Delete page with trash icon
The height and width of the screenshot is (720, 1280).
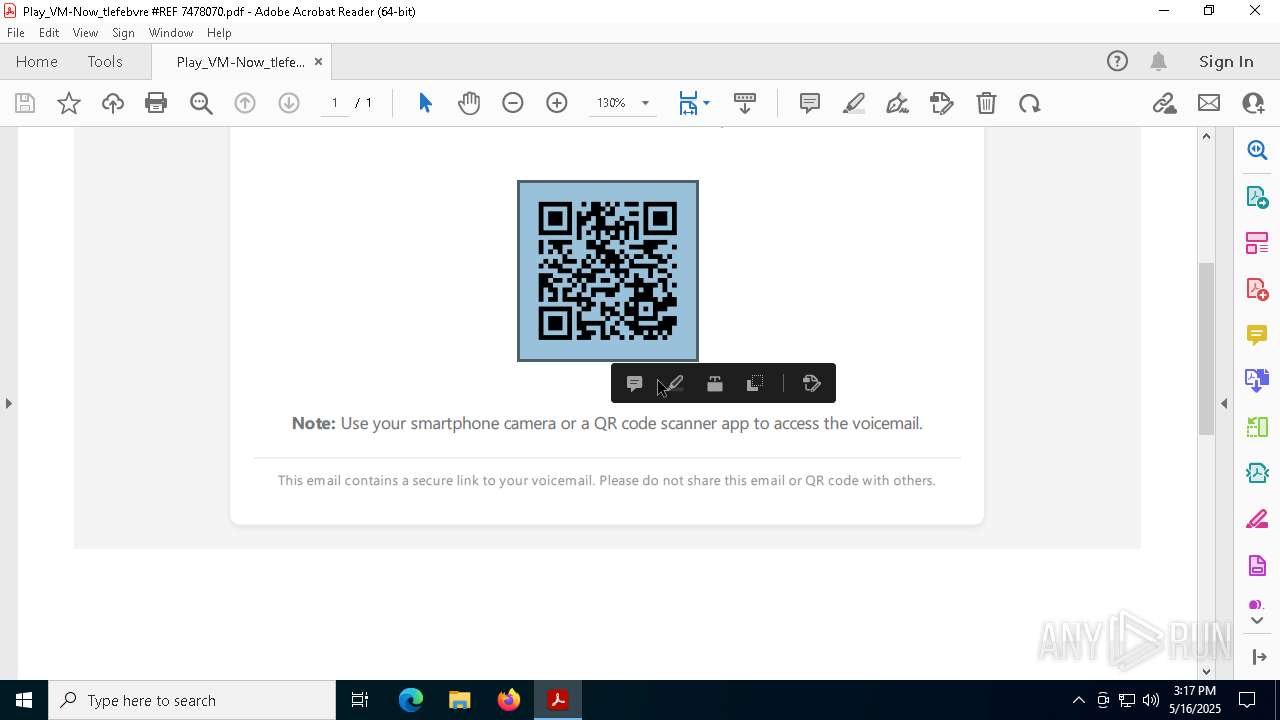[x=986, y=103]
